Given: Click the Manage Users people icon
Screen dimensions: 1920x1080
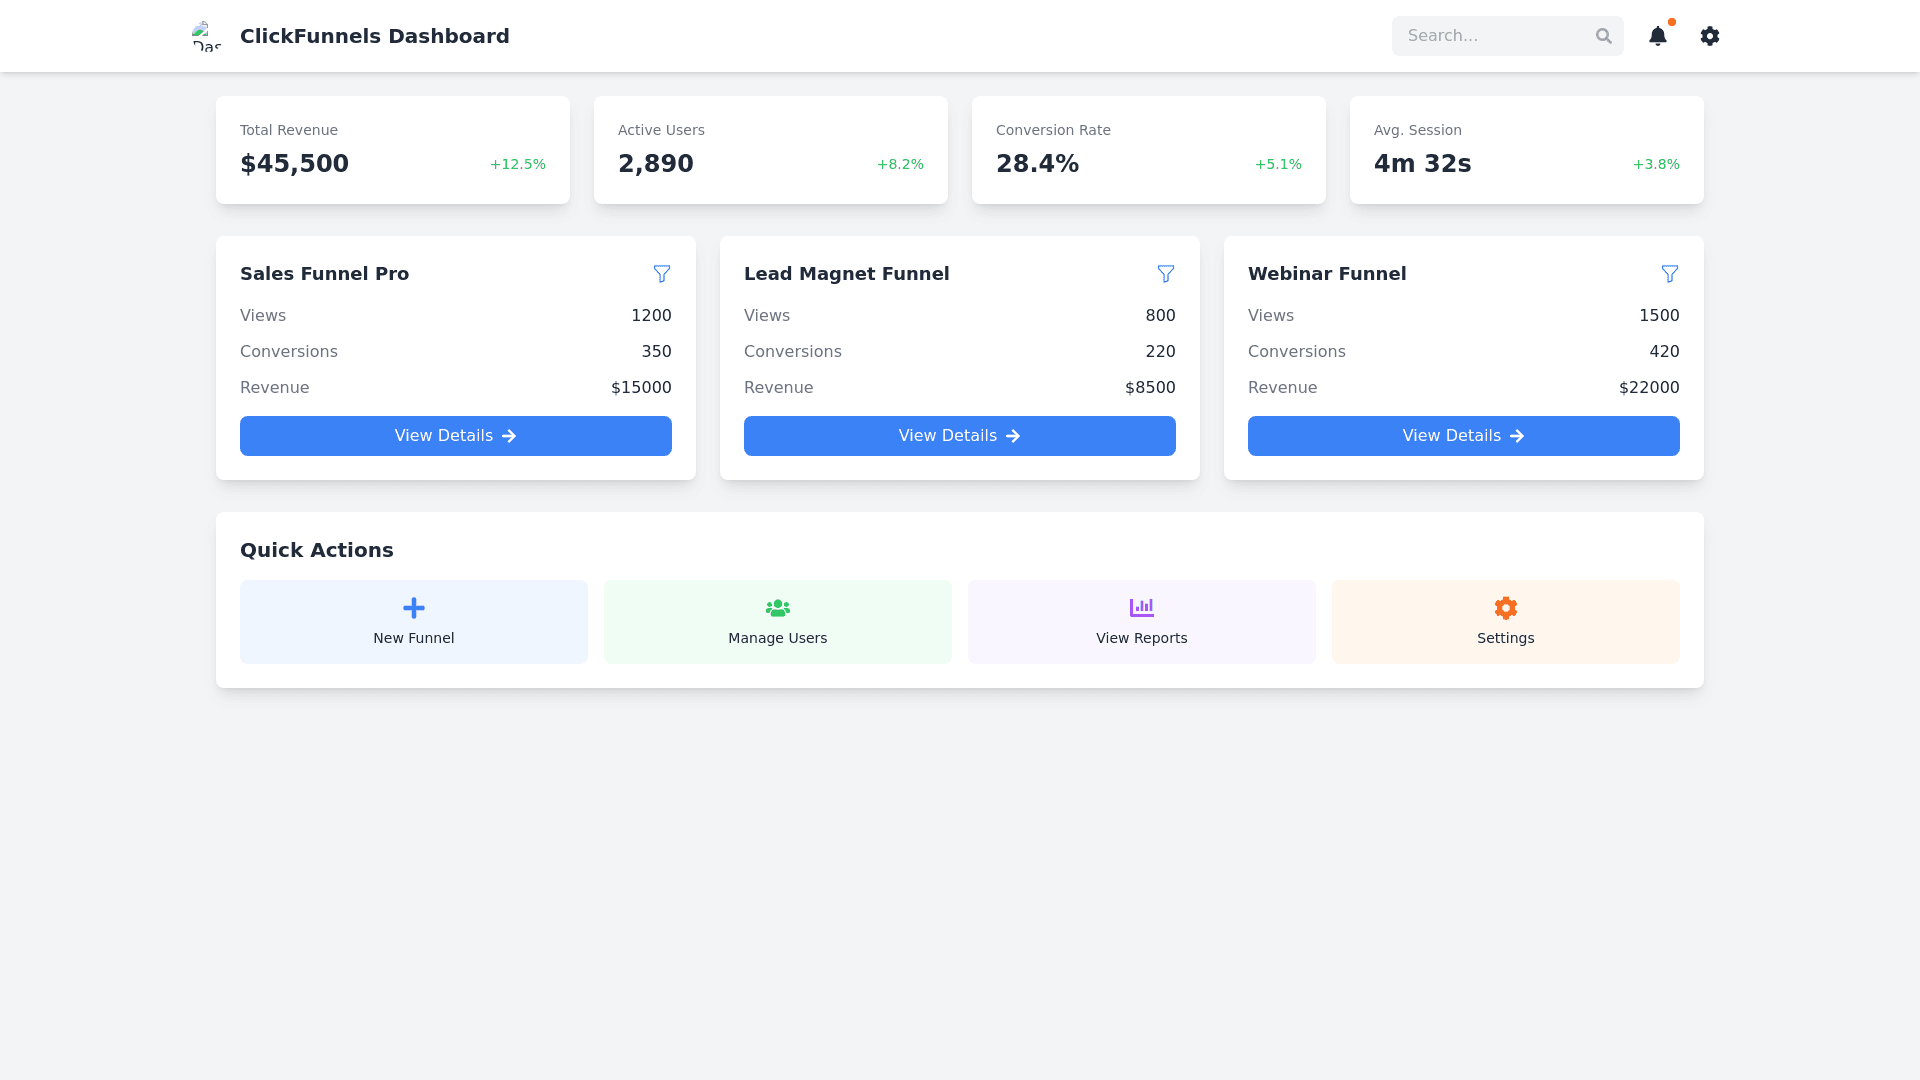Looking at the screenshot, I should (x=777, y=608).
